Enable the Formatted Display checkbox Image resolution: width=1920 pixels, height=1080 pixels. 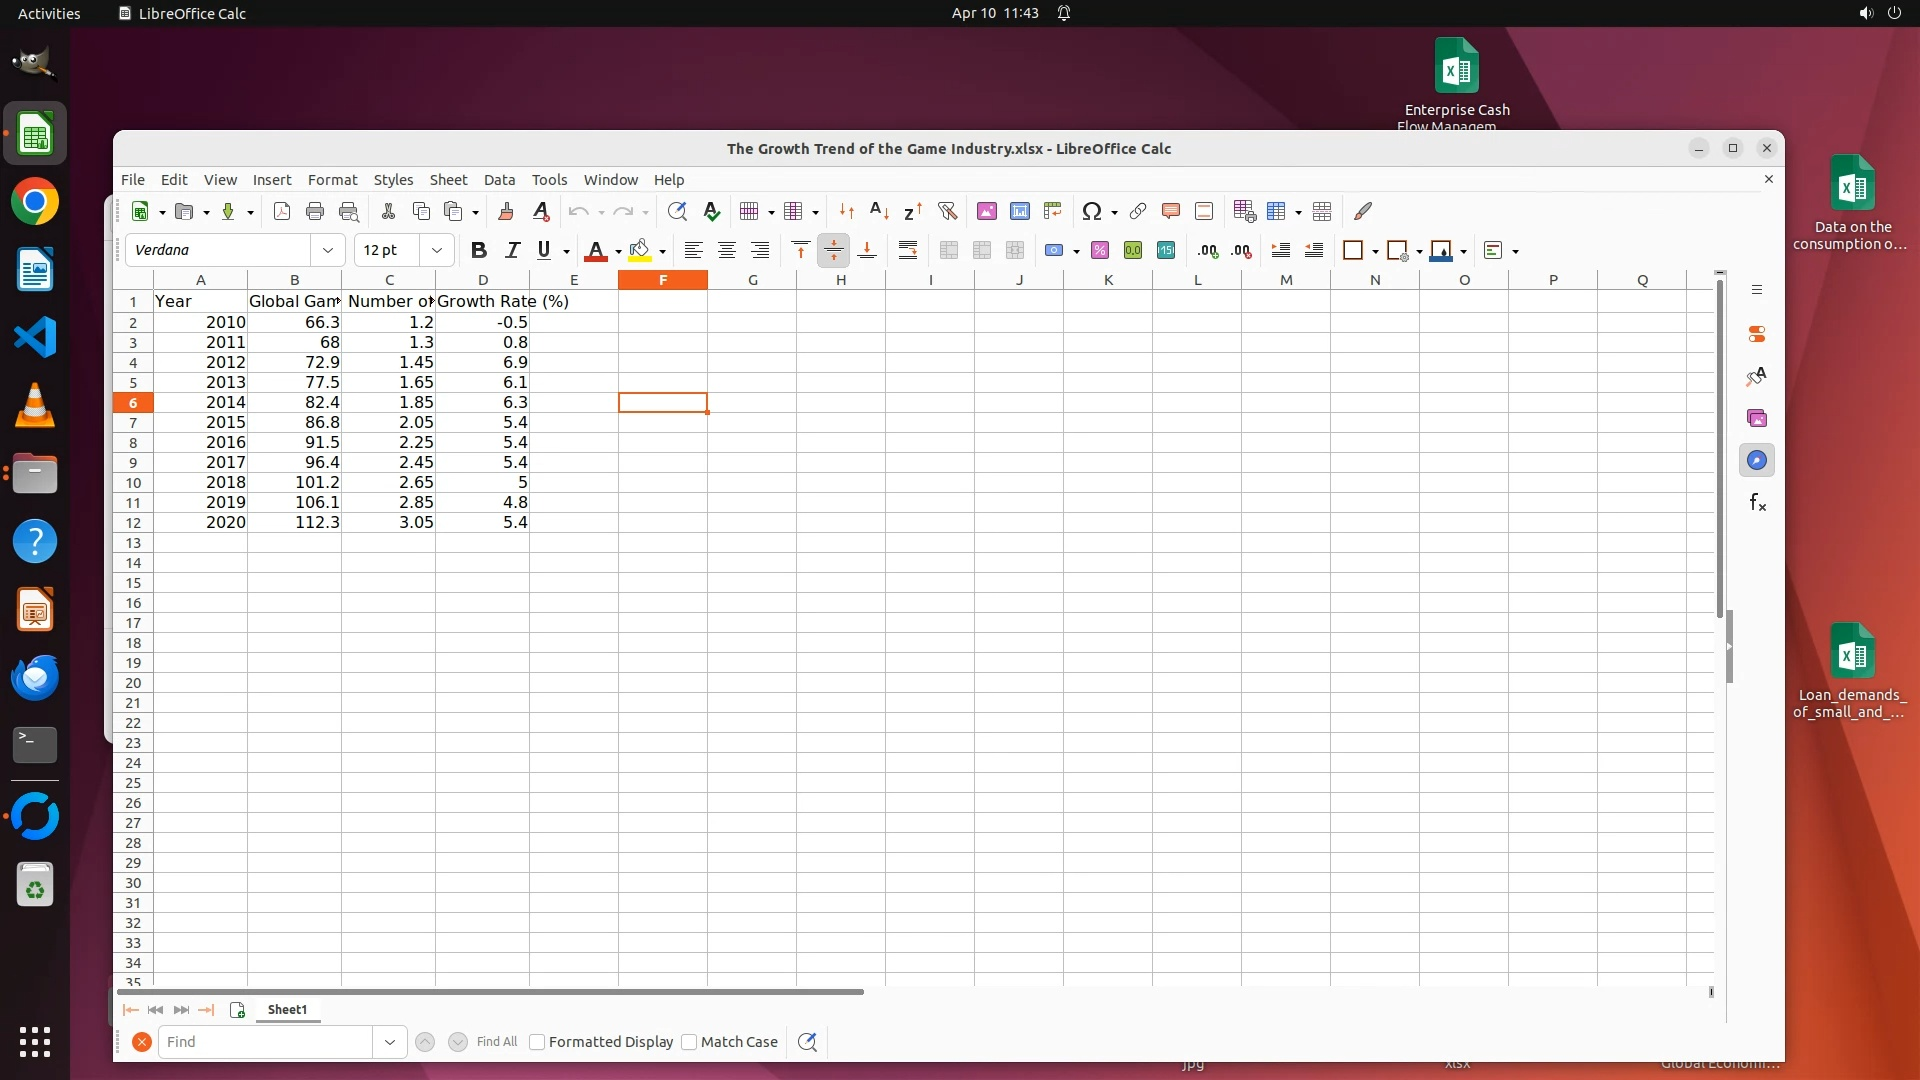[x=537, y=1042]
